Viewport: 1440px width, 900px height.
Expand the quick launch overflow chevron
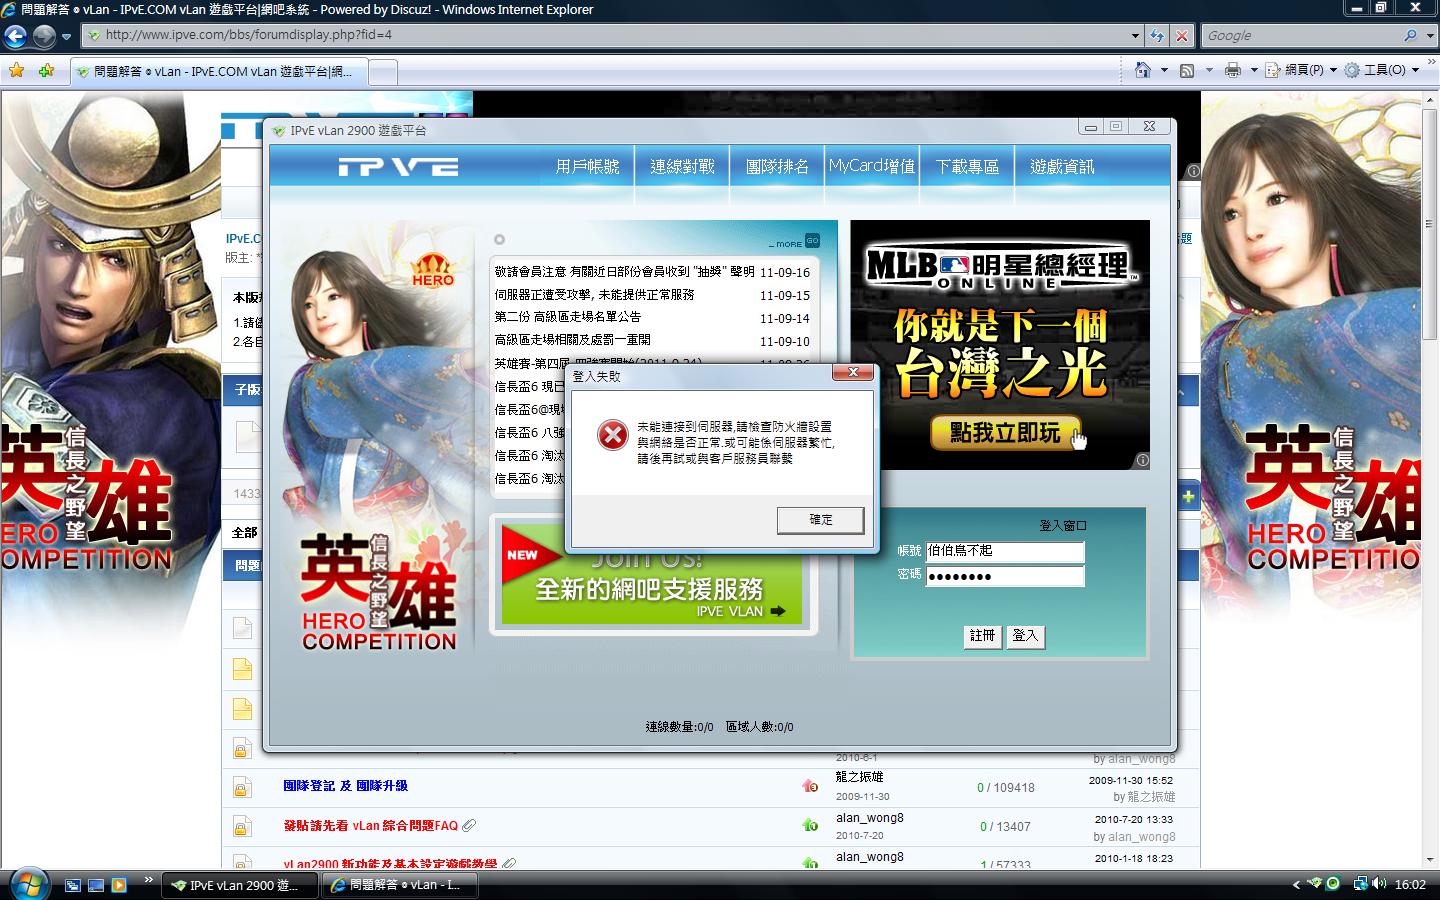(x=149, y=880)
